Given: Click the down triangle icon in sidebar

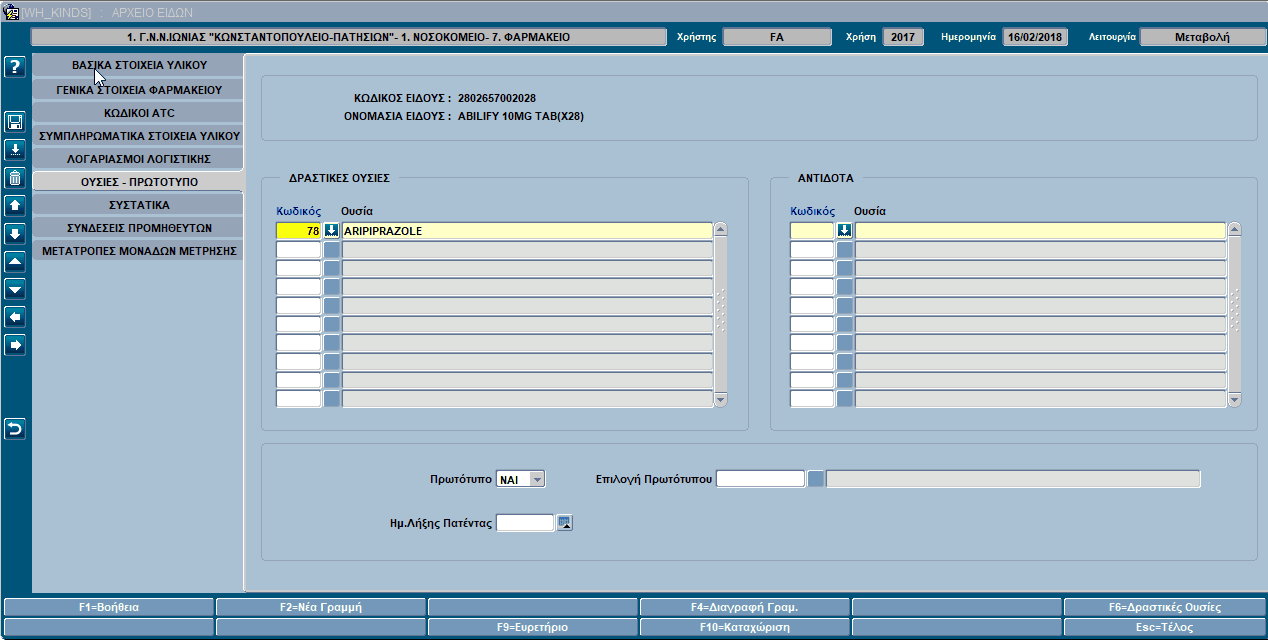Looking at the screenshot, I should pos(15,290).
